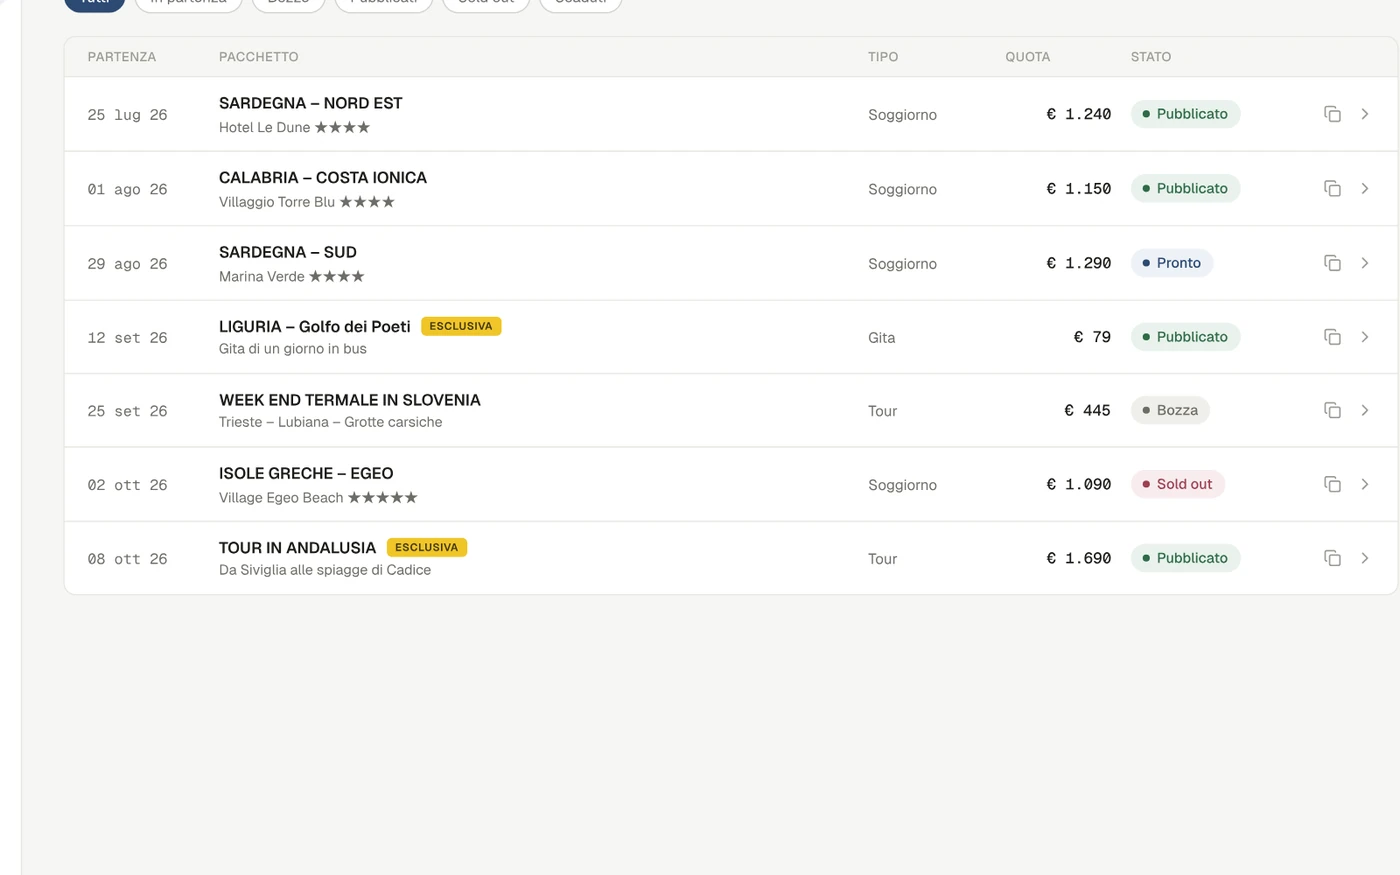Click subtitle Trieste – Lubiana – Grotte carsiche
The width and height of the screenshot is (1400, 875).
pos(331,422)
